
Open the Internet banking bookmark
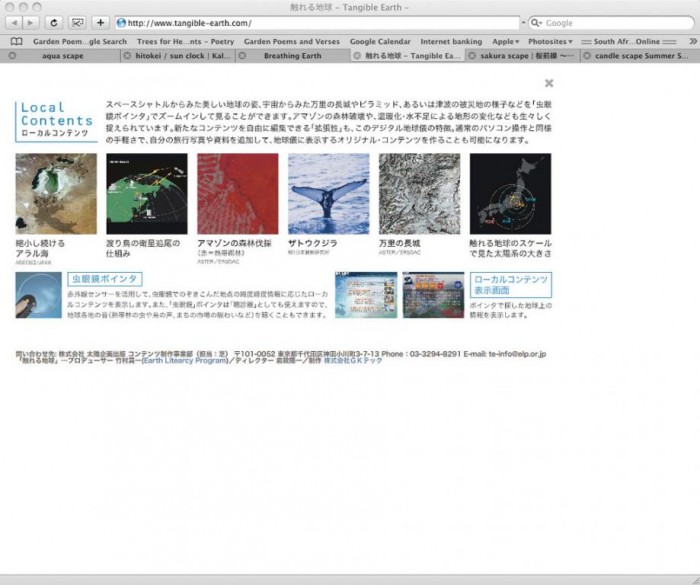pyautogui.click(x=451, y=42)
